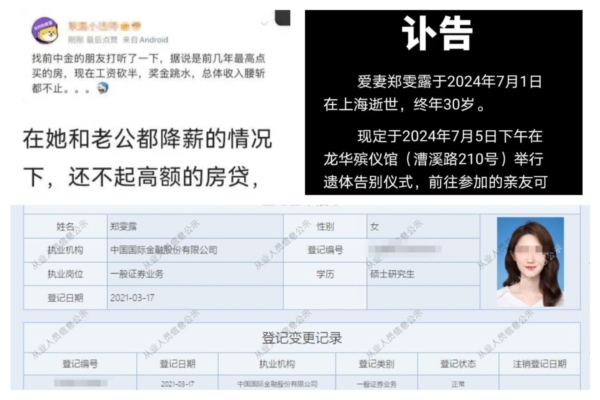The width and height of the screenshot is (600, 400).
Task: Click the "来自 Android" source label
Action: 138,39
